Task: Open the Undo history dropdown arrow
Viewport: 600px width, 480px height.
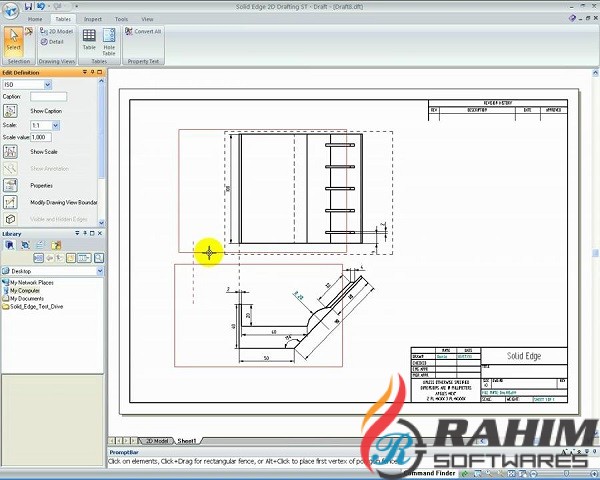Action: [x=49, y=6]
